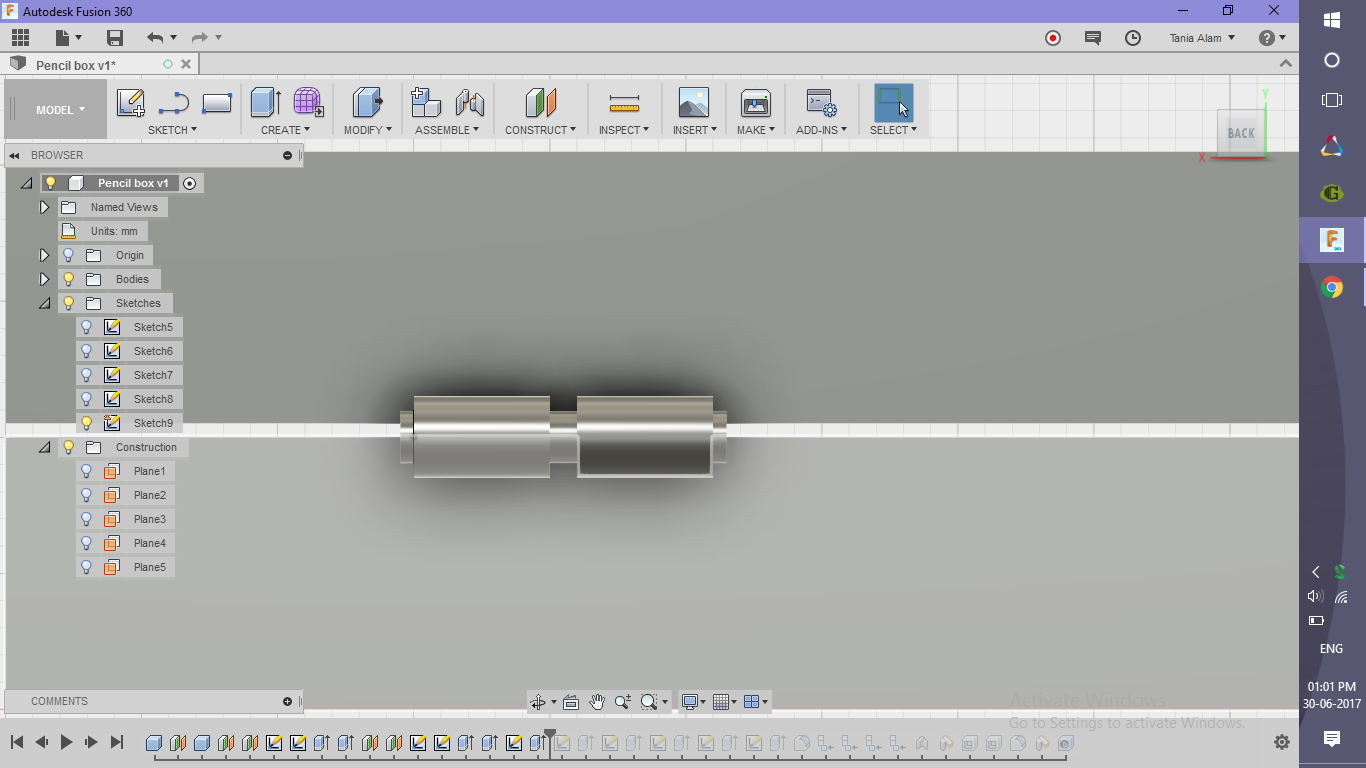The height and width of the screenshot is (768, 1366).
Task: Start recording with the red record icon
Action: point(1053,38)
